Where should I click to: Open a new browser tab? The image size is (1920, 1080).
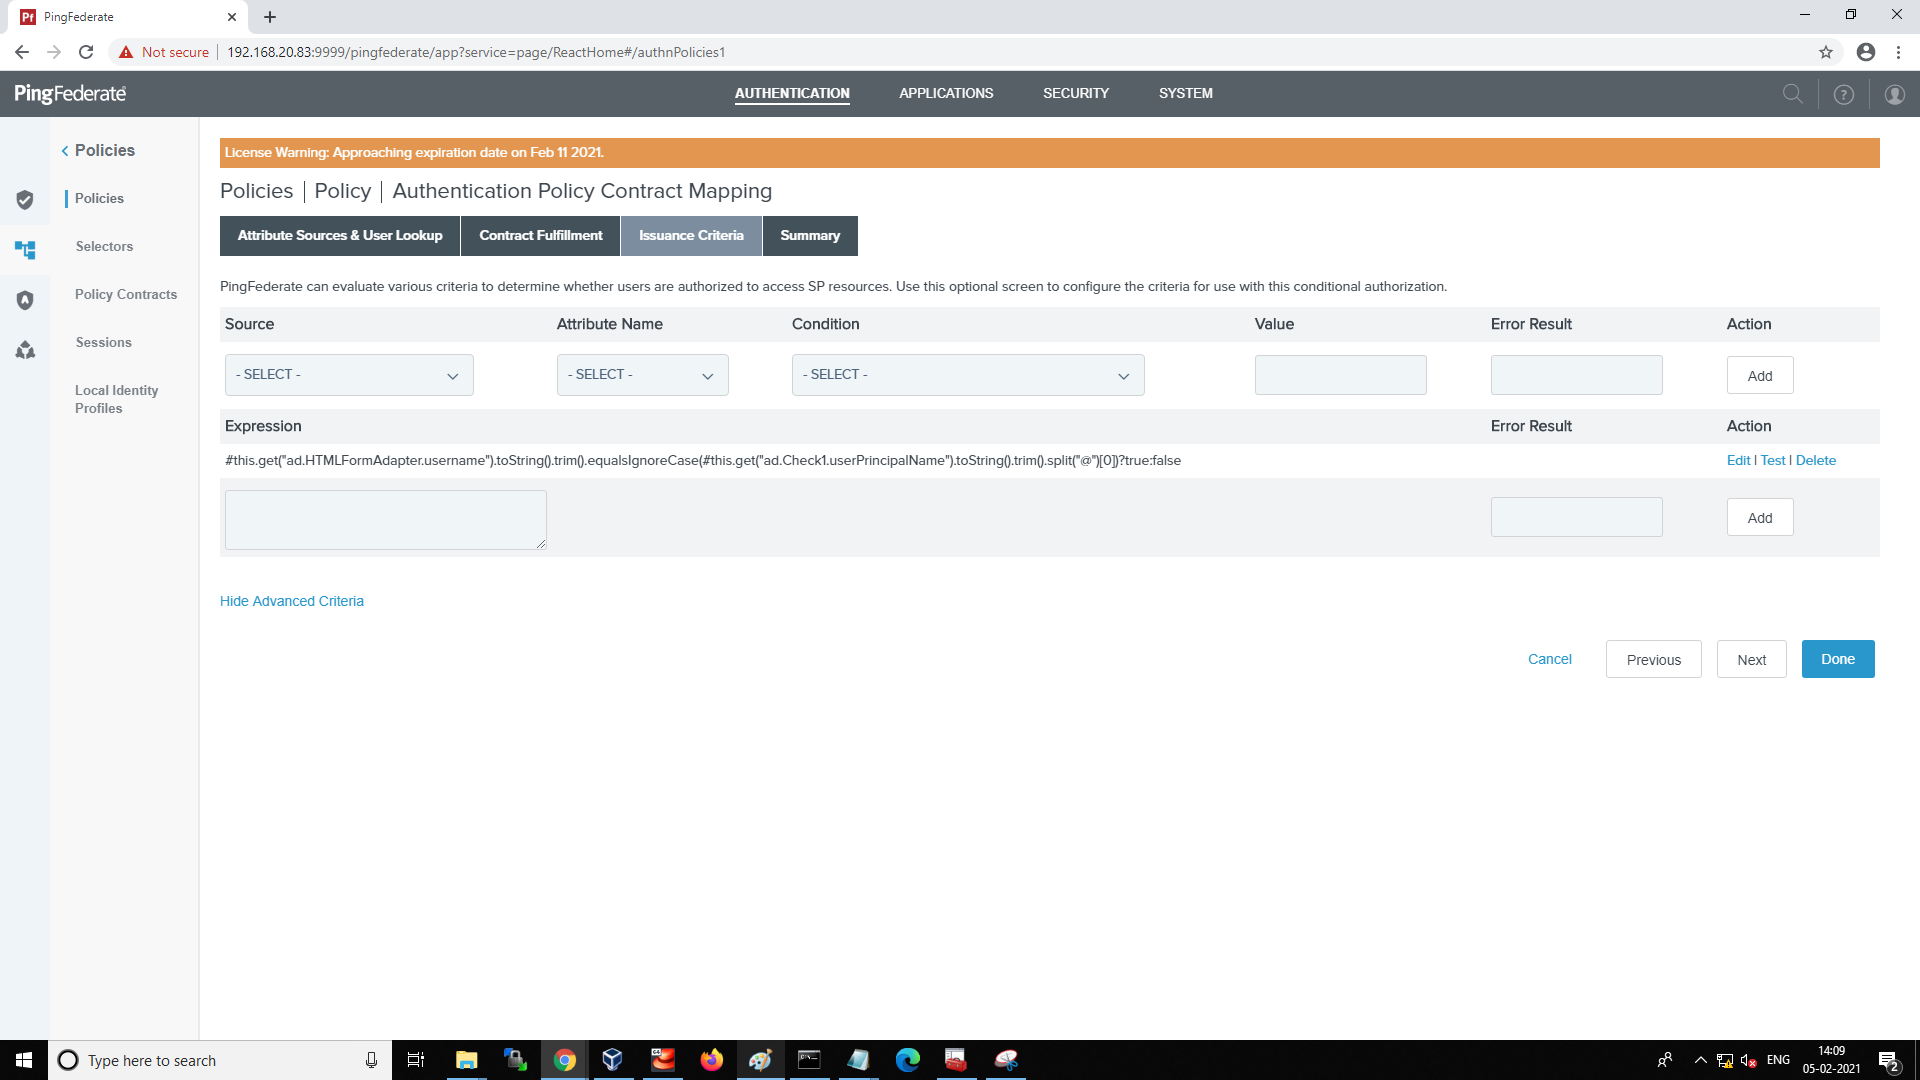[270, 17]
